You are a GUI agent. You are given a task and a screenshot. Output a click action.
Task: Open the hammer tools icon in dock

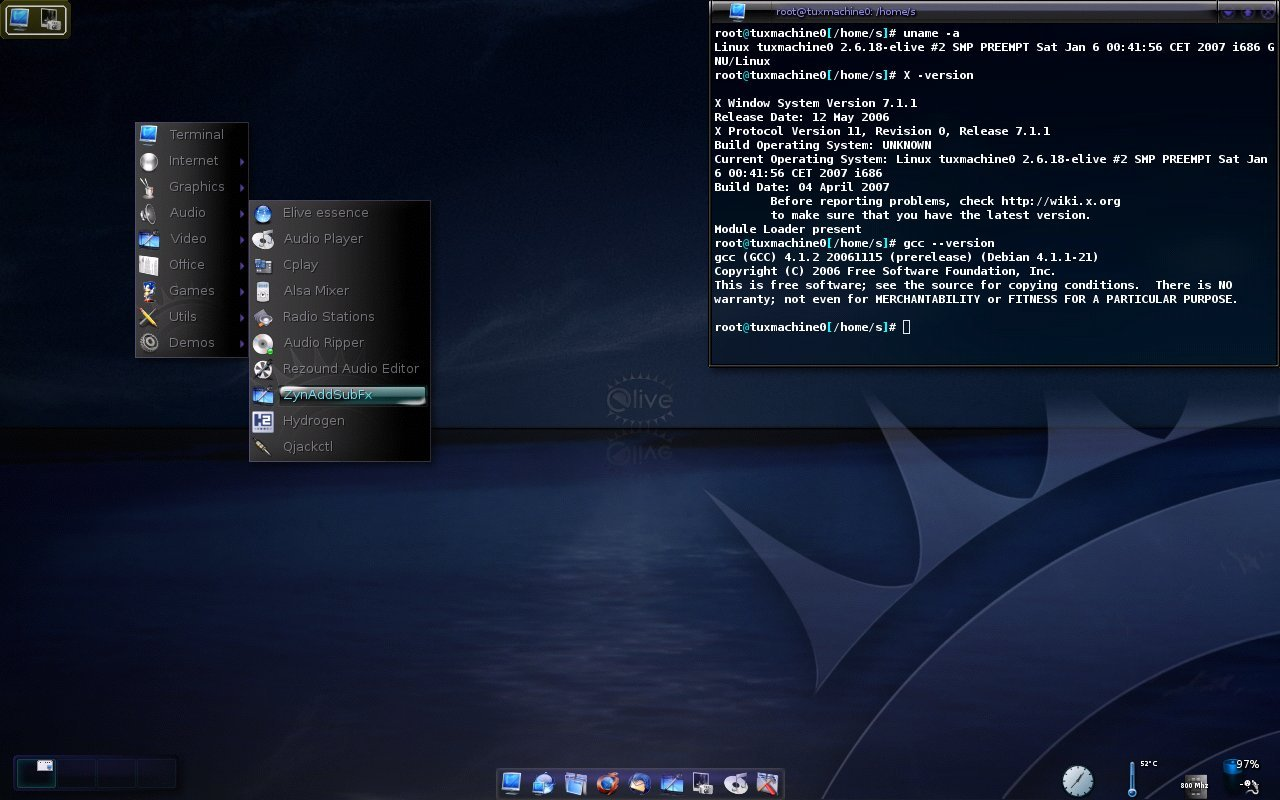(767, 783)
